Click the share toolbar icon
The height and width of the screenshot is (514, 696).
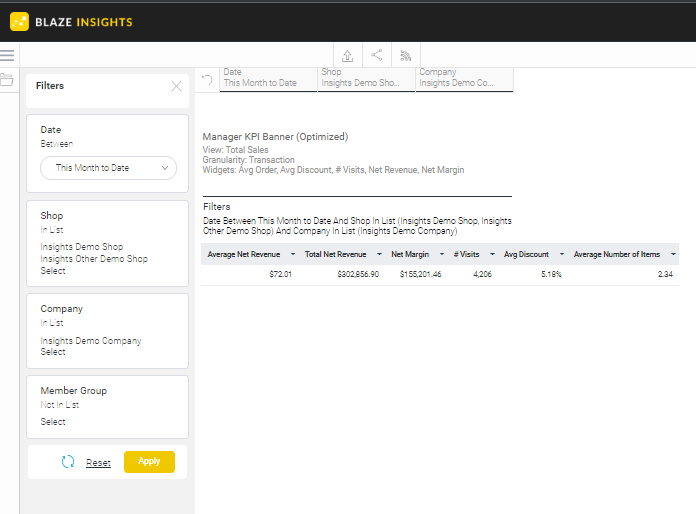click(x=376, y=55)
